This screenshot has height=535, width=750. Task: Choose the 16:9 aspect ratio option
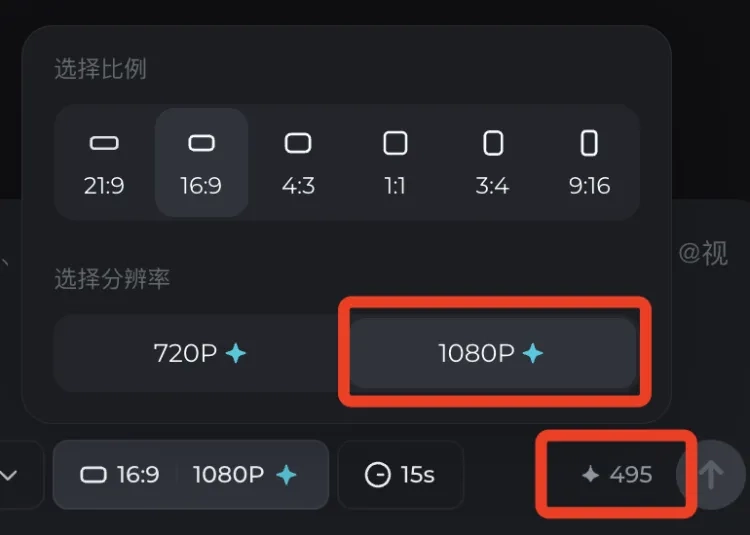(x=201, y=162)
